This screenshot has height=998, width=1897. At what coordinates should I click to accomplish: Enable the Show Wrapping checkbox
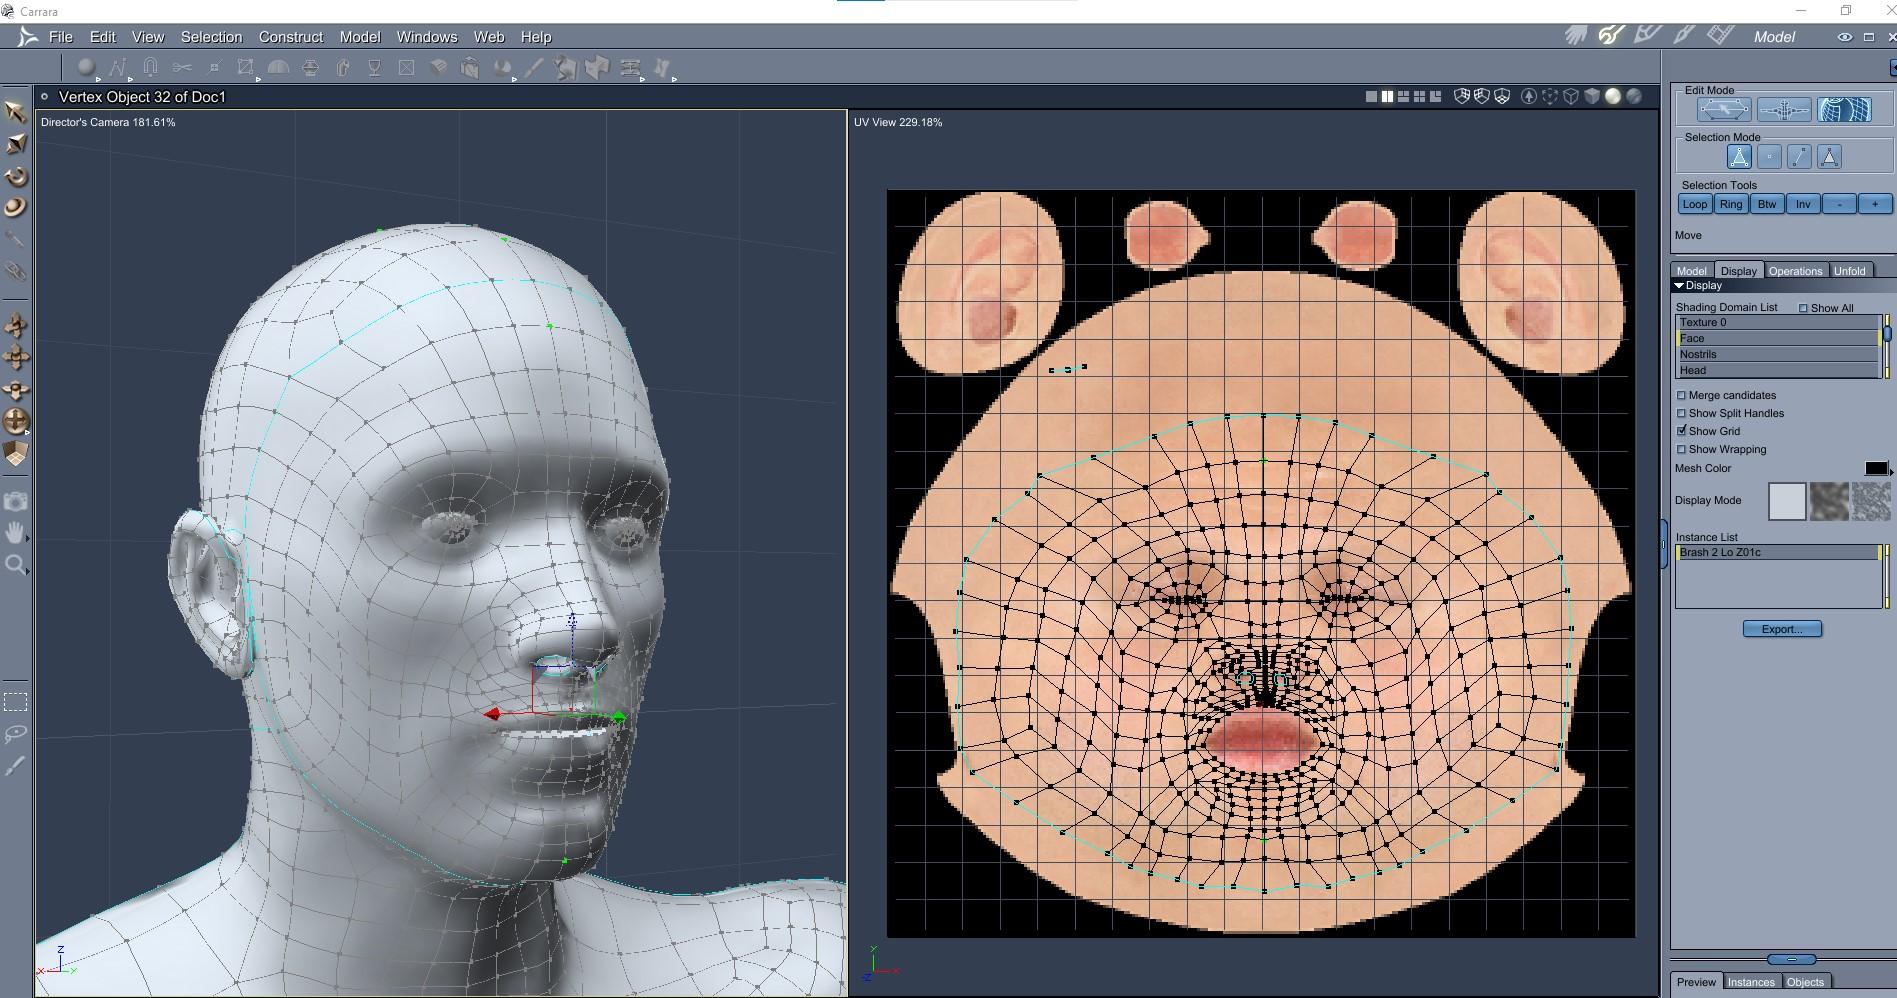1681,450
